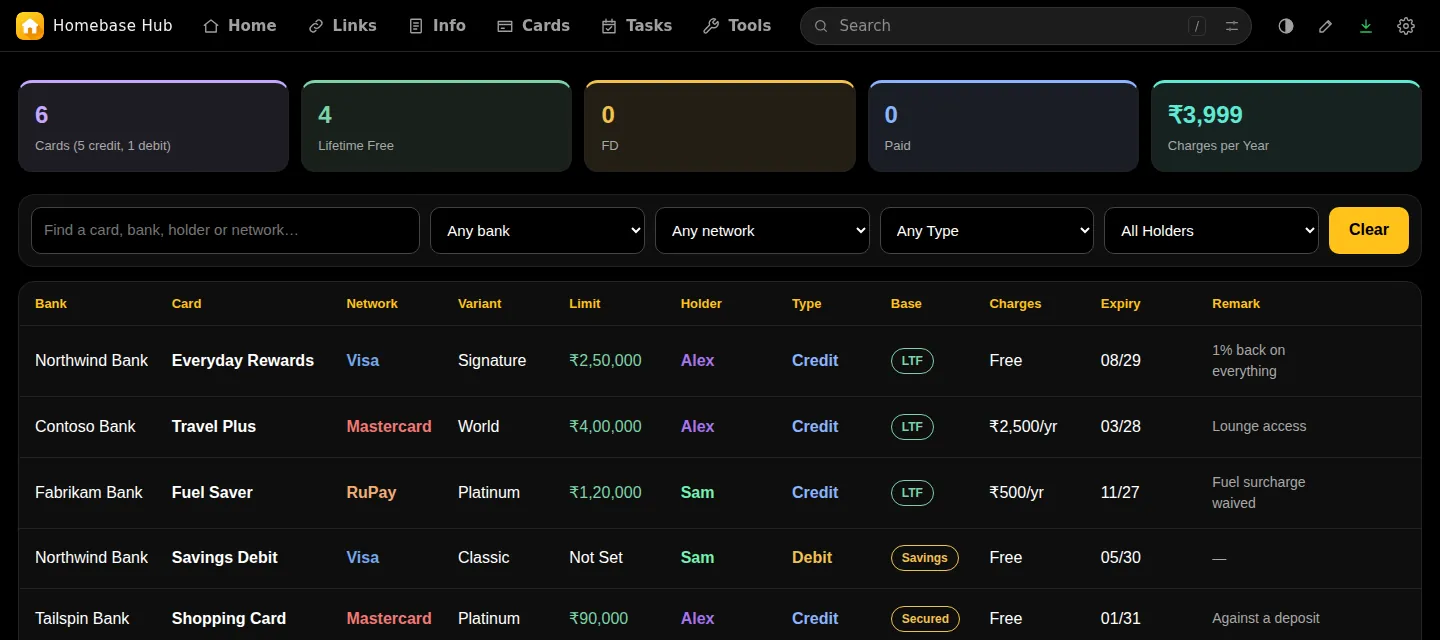The image size is (1440, 640).
Task: Open search filter options sliders icon
Action: [x=1232, y=26]
